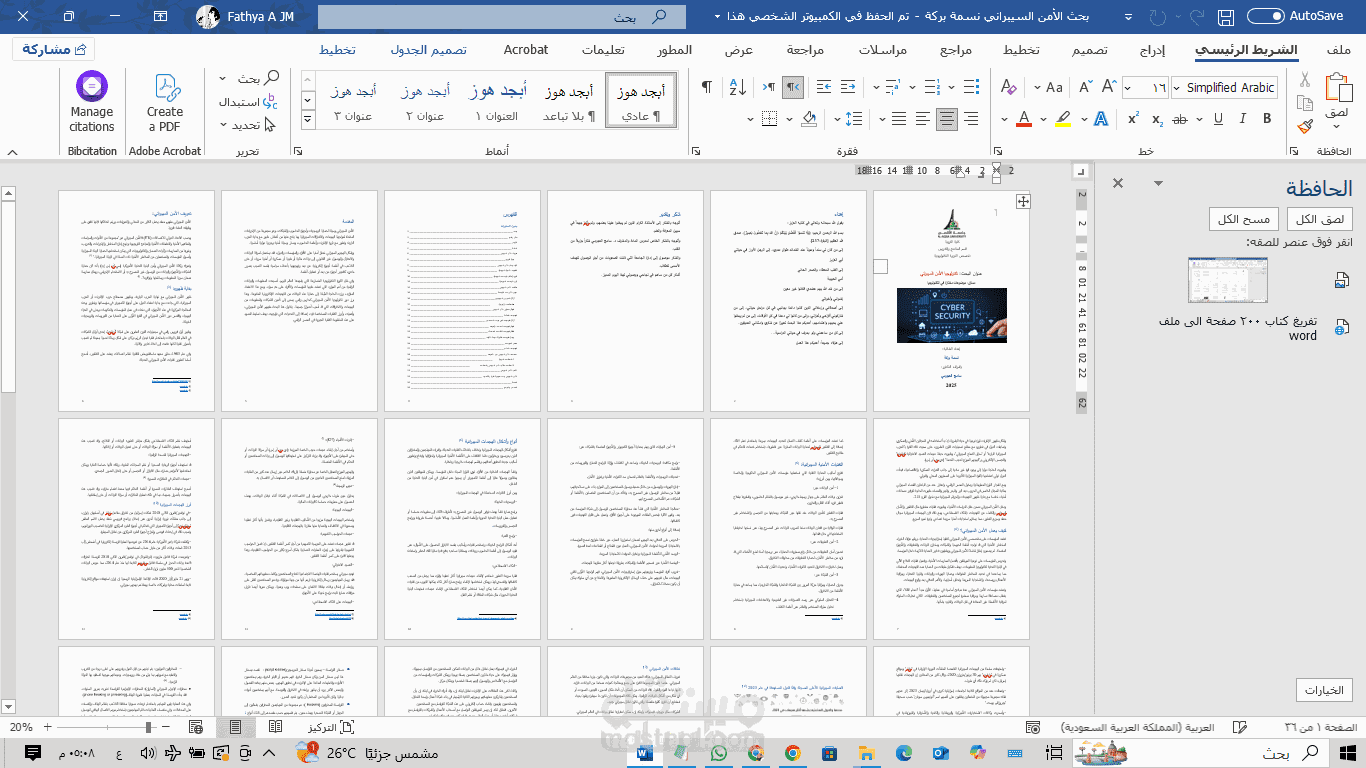Open the مراجع ribbon tab
The width and height of the screenshot is (1366, 768).
pyautogui.click(x=956, y=50)
